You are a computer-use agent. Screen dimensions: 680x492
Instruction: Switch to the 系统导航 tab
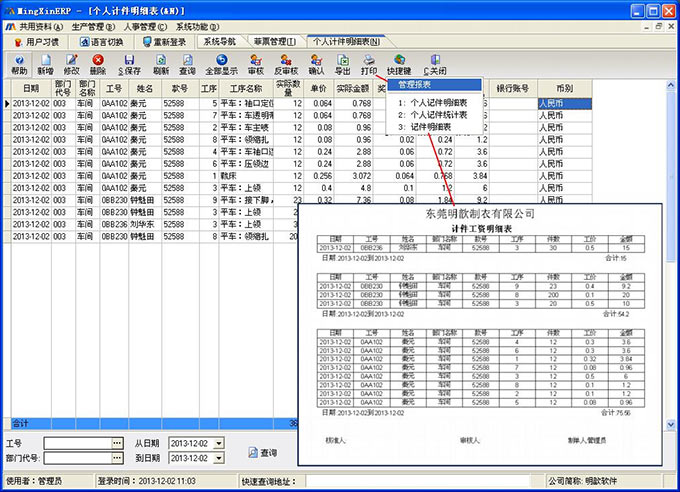220,42
